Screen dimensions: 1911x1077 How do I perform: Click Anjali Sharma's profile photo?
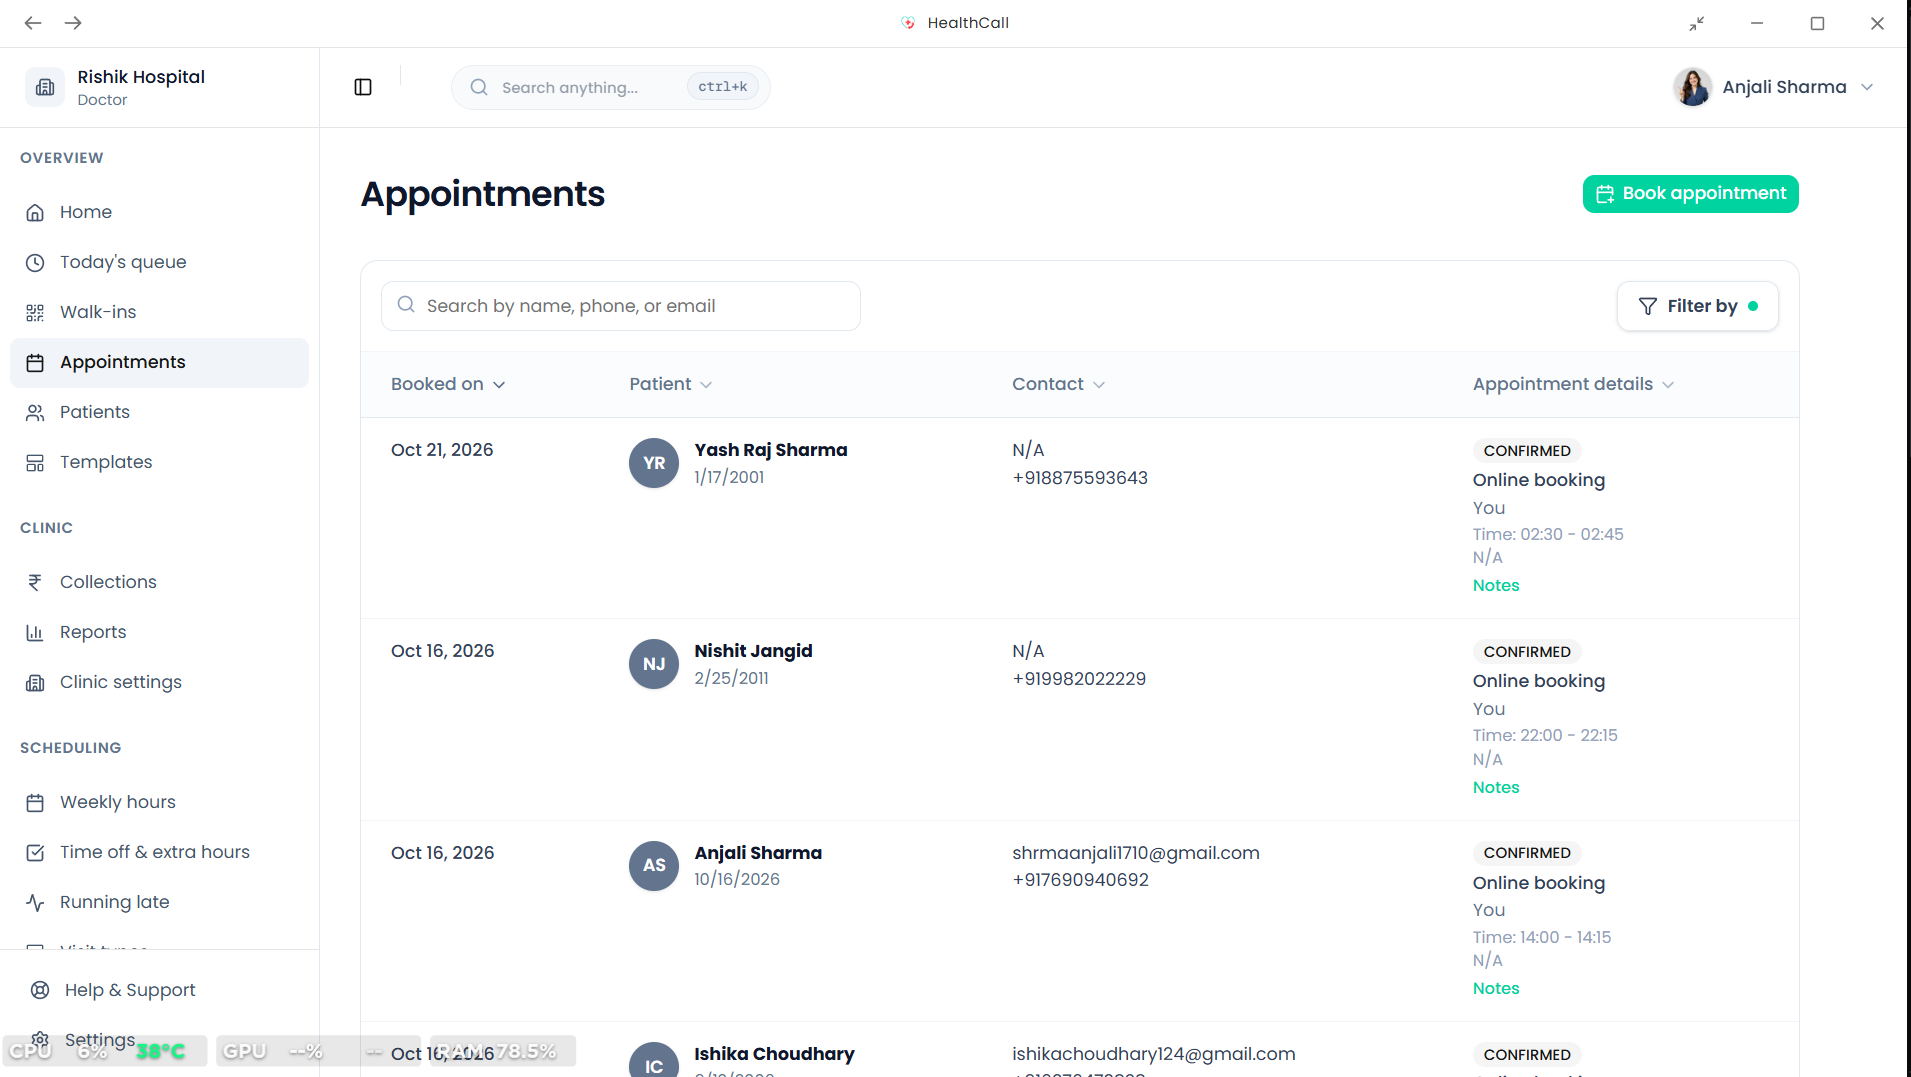(x=1693, y=87)
